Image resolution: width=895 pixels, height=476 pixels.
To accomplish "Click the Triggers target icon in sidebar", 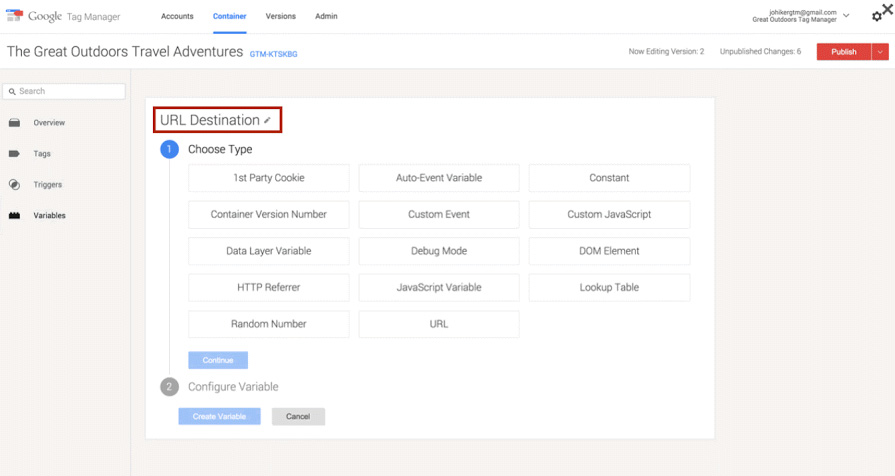I will pyautogui.click(x=14, y=184).
